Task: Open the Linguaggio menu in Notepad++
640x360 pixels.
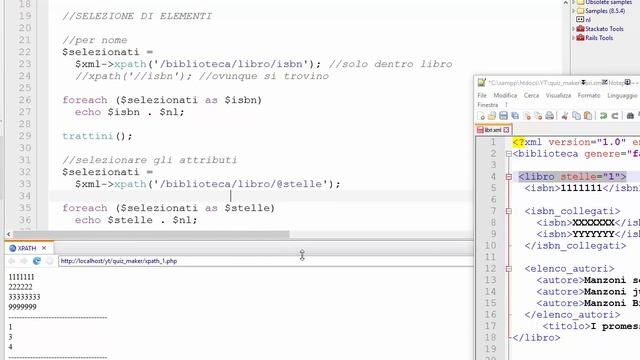Action: [622, 95]
